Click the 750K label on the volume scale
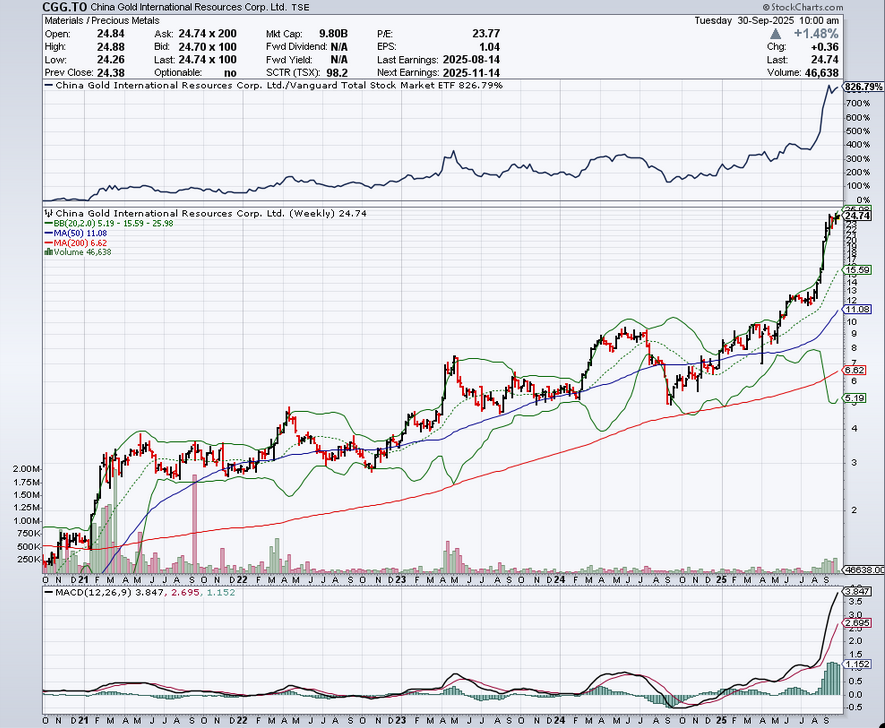This screenshot has width=885, height=728. click(x=28, y=533)
